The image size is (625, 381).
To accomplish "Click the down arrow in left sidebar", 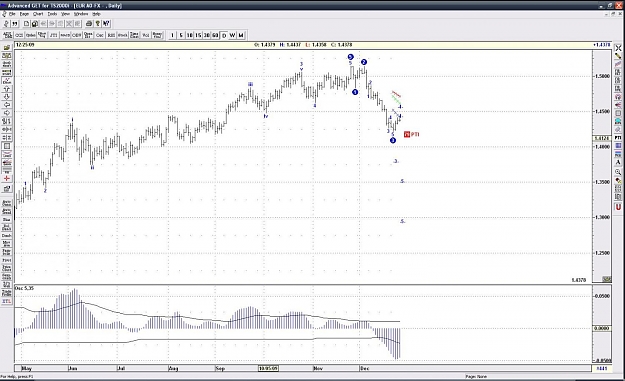I will pos(7,97).
